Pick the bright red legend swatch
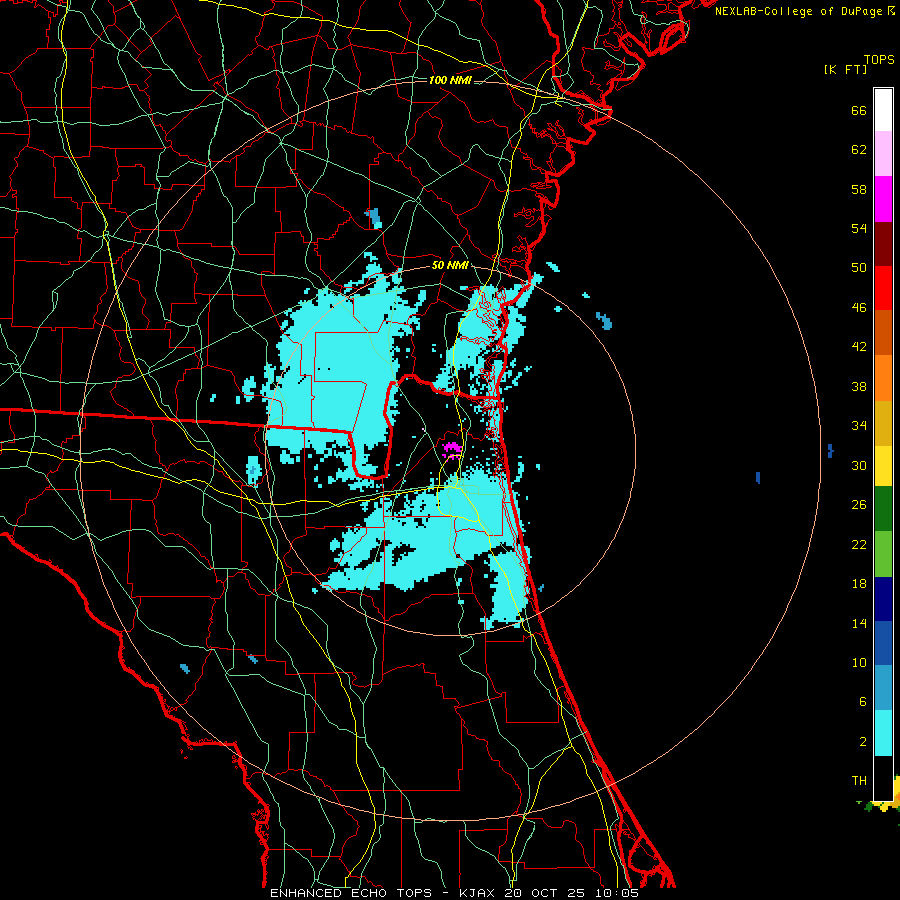This screenshot has width=900, height=900. click(x=883, y=288)
